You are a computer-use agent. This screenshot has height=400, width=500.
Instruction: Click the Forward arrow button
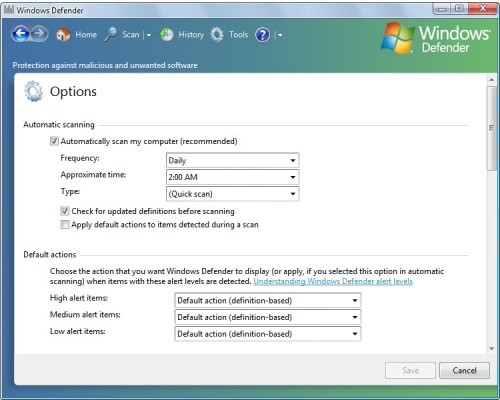(39, 34)
